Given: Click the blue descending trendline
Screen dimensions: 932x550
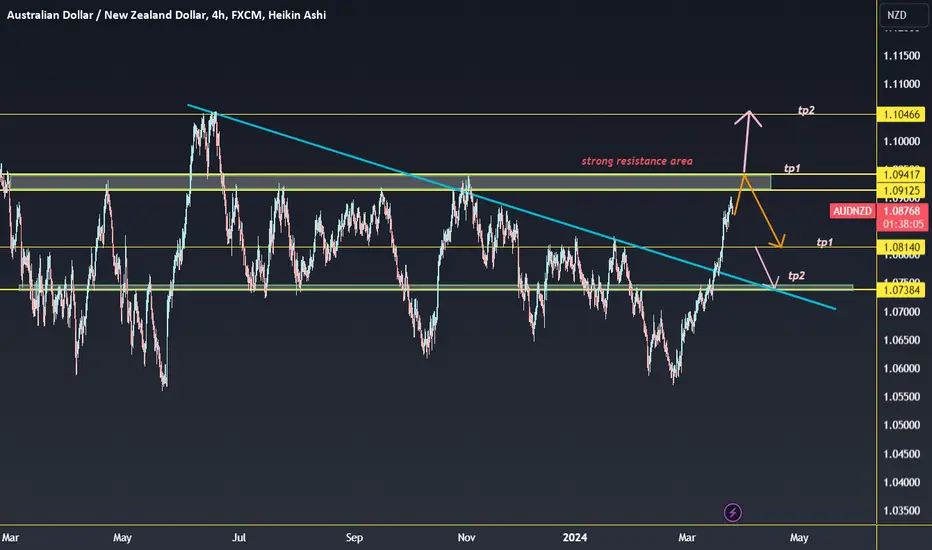Looking at the screenshot, I should (511, 206).
